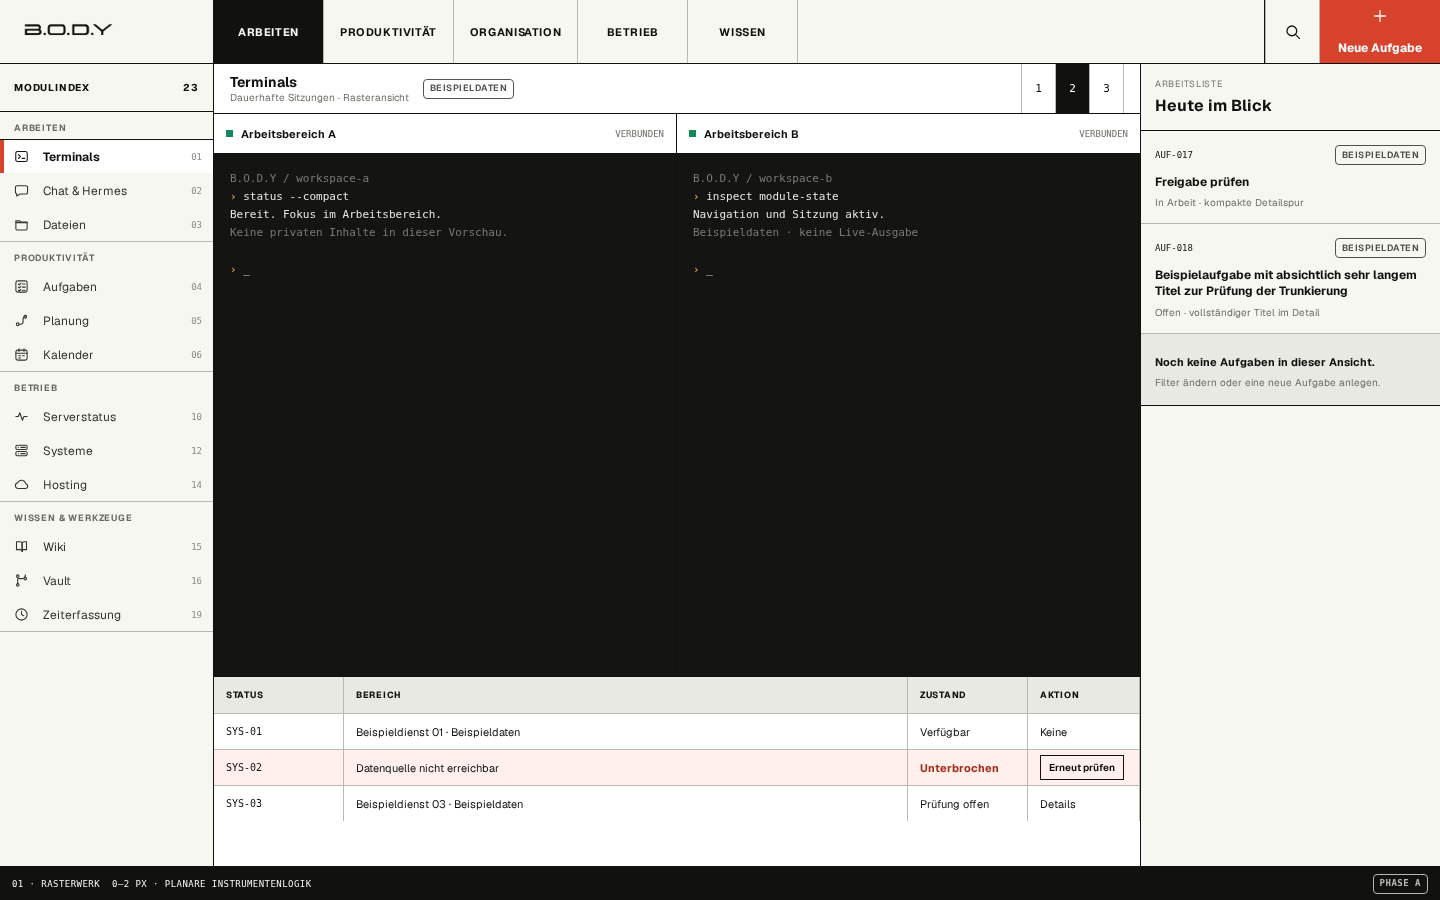Click the Planung route icon

click(21, 321)
